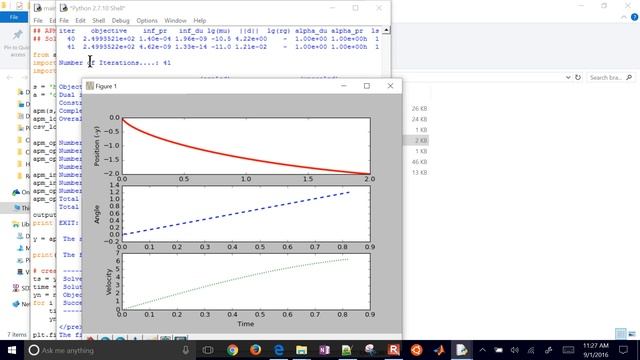Select This PC in Explorer navigation pane

pyautogui.click(x=20, y=208)
